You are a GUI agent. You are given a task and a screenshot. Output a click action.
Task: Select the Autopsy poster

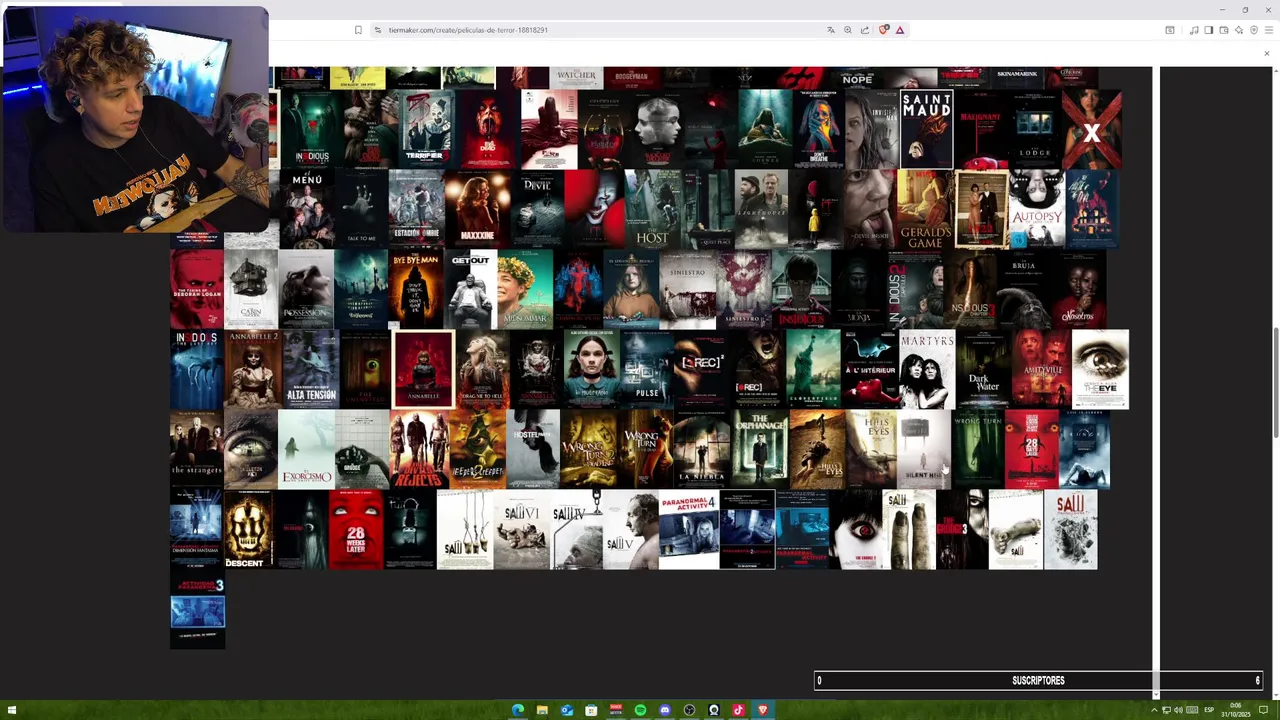(1036, 209)
